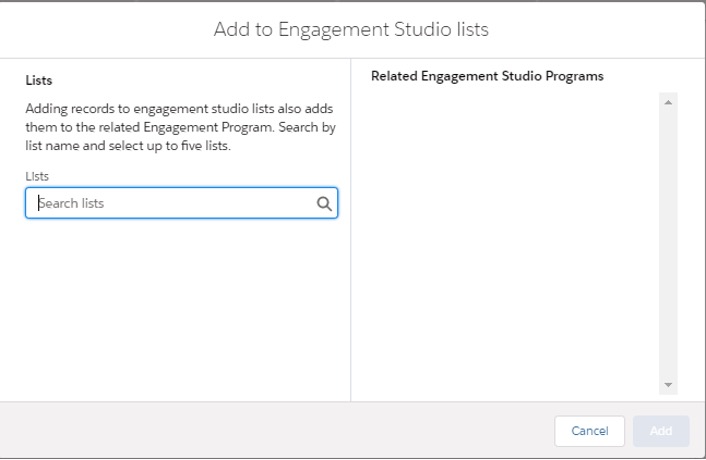Cancel the Add to Engagement Studio dialog
This screenshot has height=460, width=706.
click(x=589, y=431)
